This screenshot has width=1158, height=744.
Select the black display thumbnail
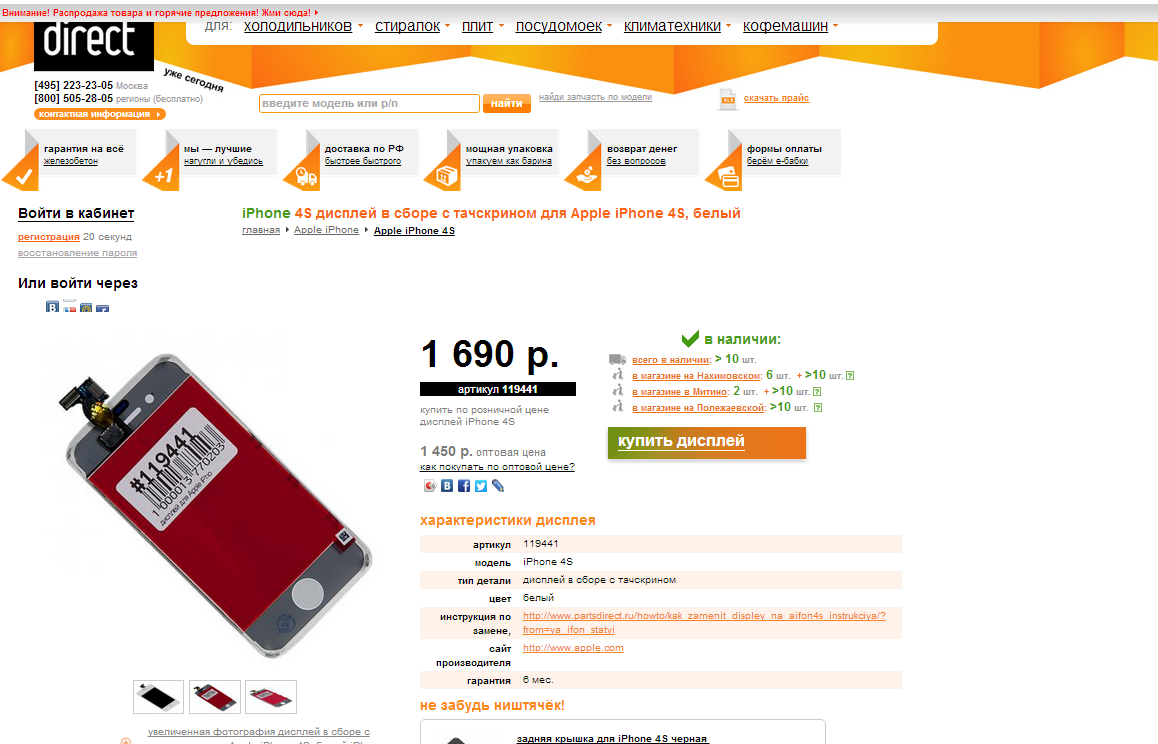click(x=158, y=697)
